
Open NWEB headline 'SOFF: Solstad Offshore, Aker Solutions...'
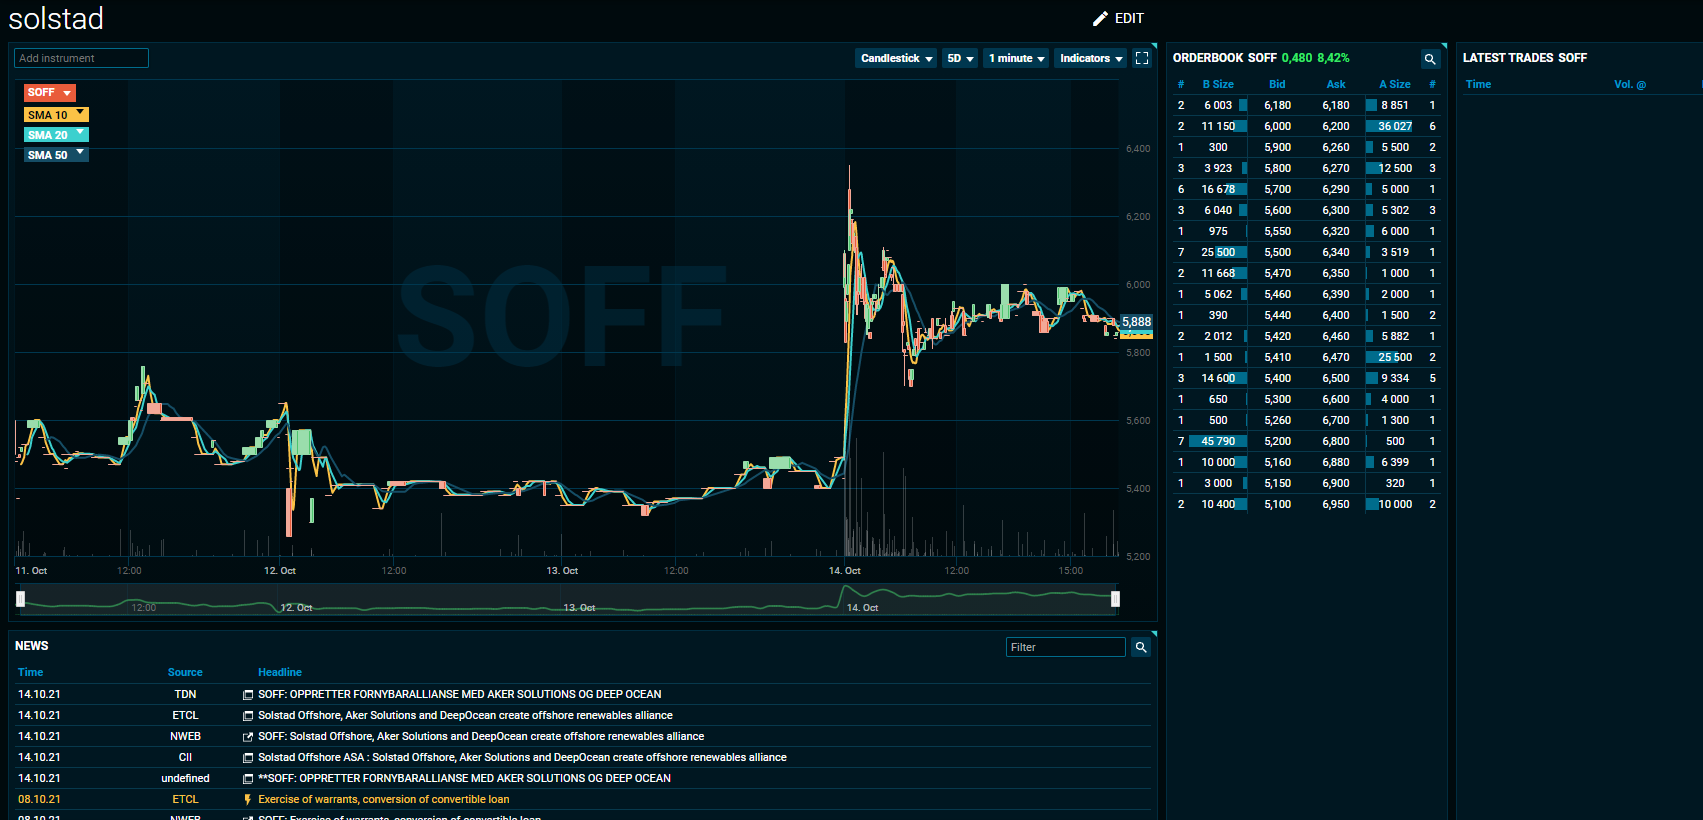[x=481, y=736]
